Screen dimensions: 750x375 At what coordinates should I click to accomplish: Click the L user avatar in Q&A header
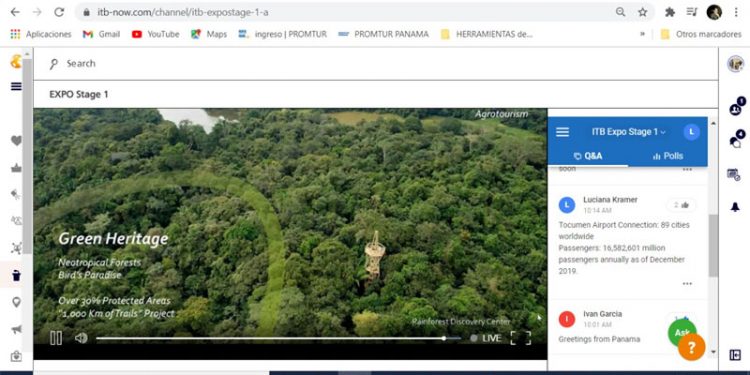(691, 132)
